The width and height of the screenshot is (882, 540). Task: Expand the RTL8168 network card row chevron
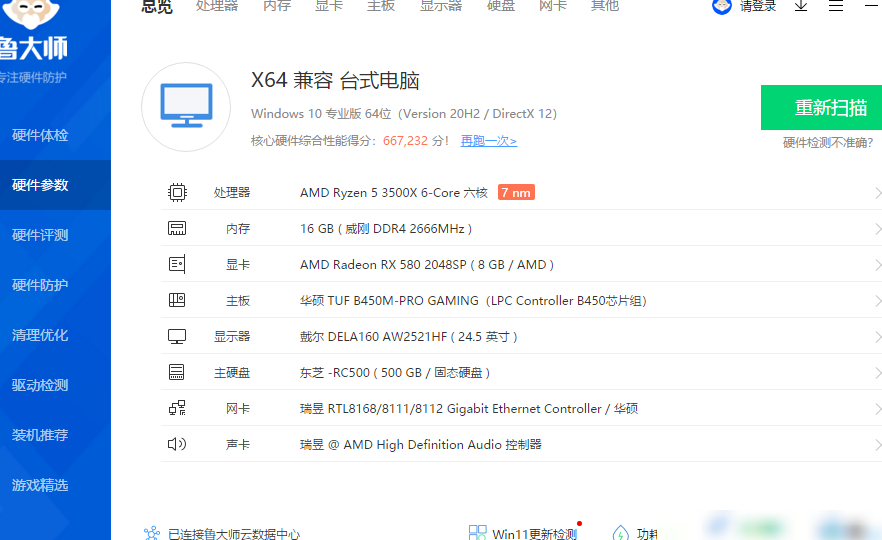click(x=878, y=409)
